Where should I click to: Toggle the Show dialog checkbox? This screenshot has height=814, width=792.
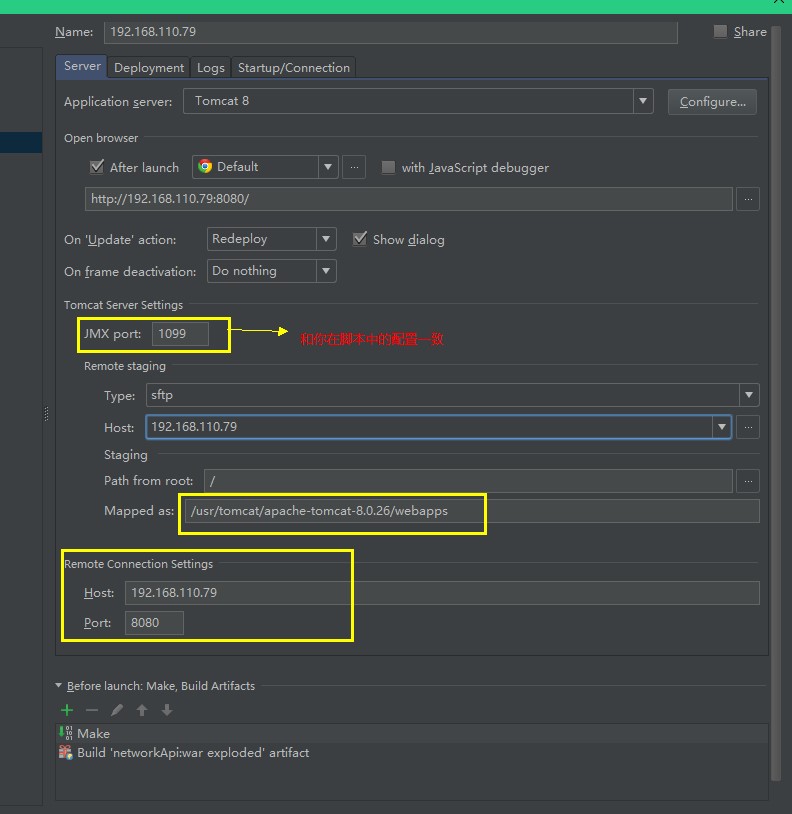[x=360, y=239]
